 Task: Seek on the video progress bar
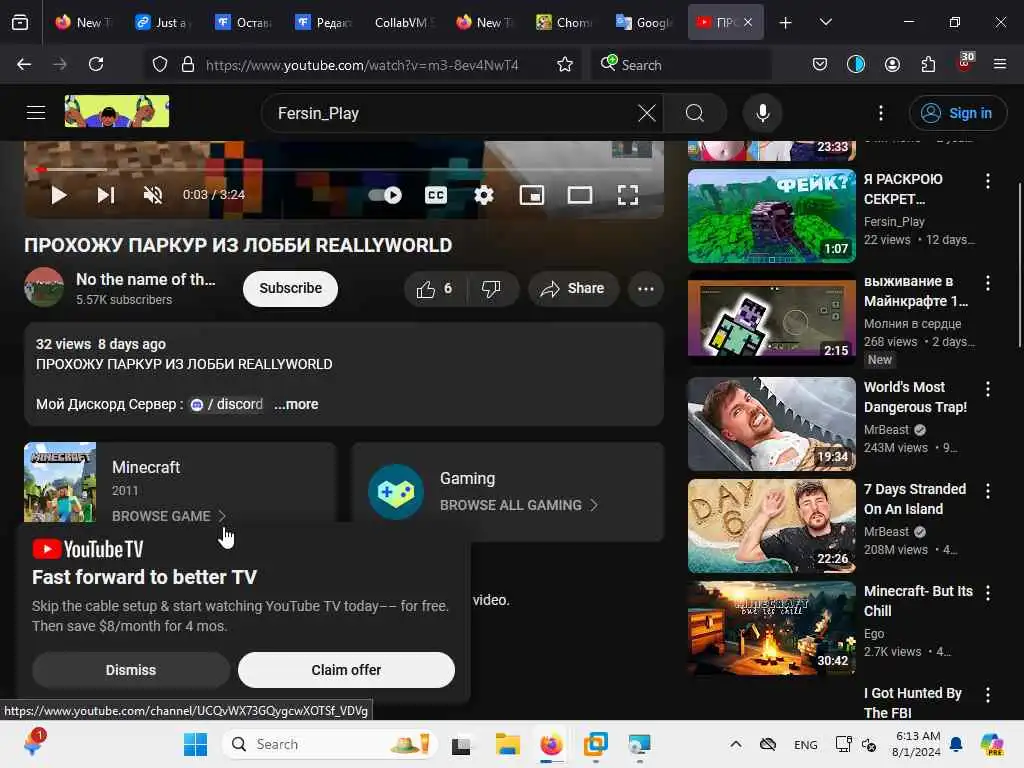point(344,170)
